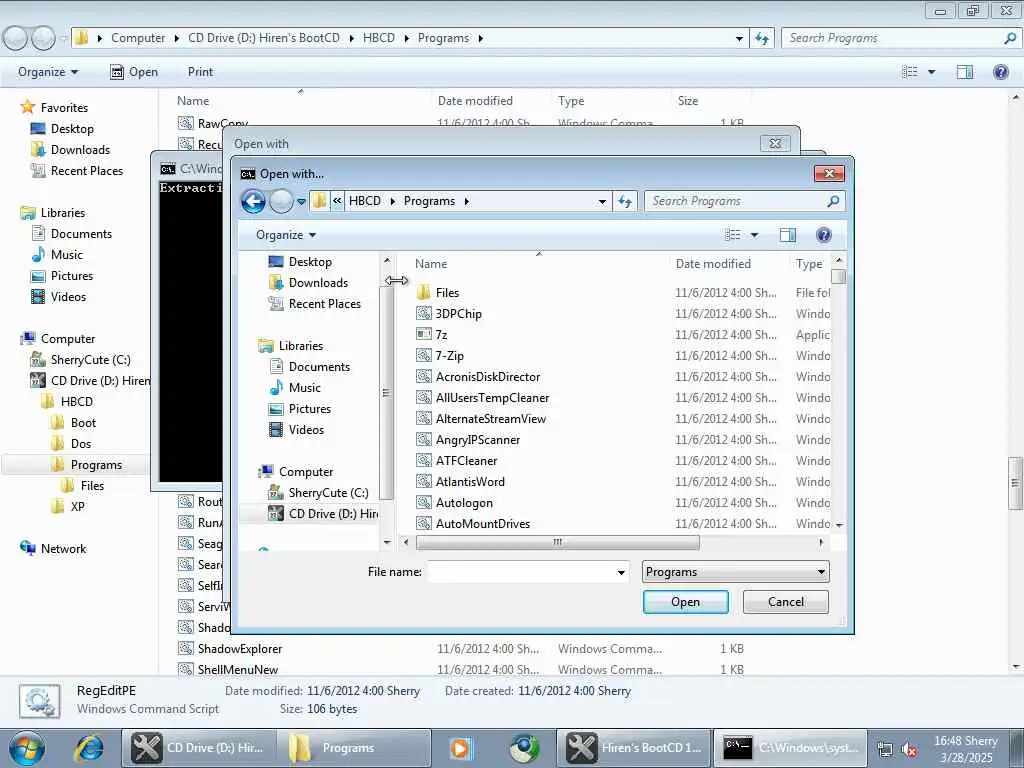
Task: Open Windows Media Player taskbar icon
Action: [x=460, y=748]
